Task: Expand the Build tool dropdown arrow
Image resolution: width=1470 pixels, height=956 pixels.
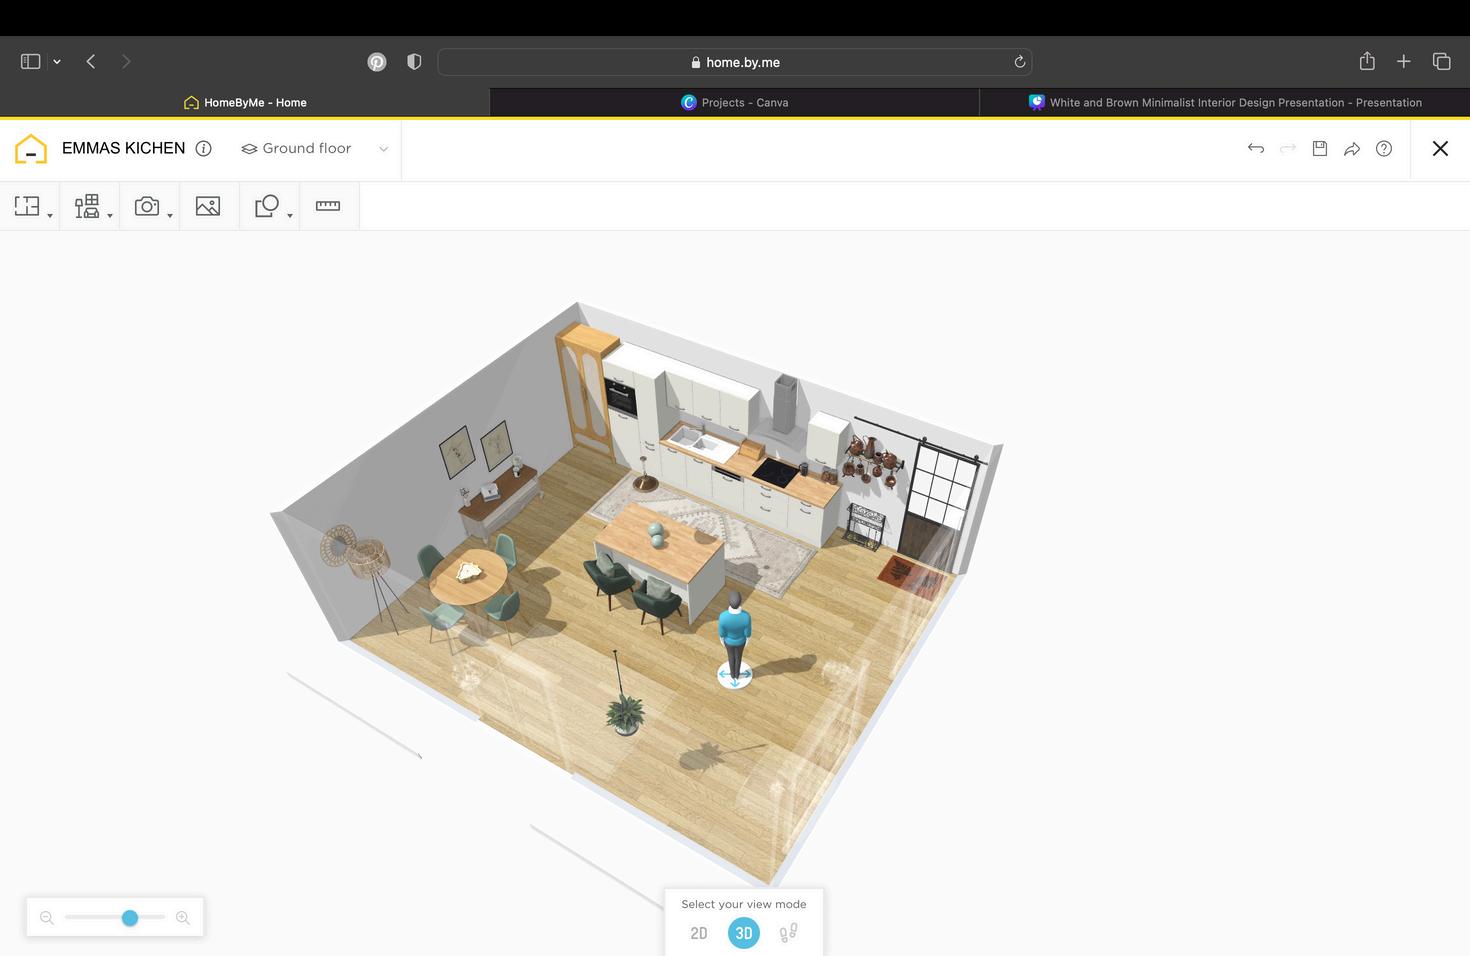Action: (x=50, y=216)
